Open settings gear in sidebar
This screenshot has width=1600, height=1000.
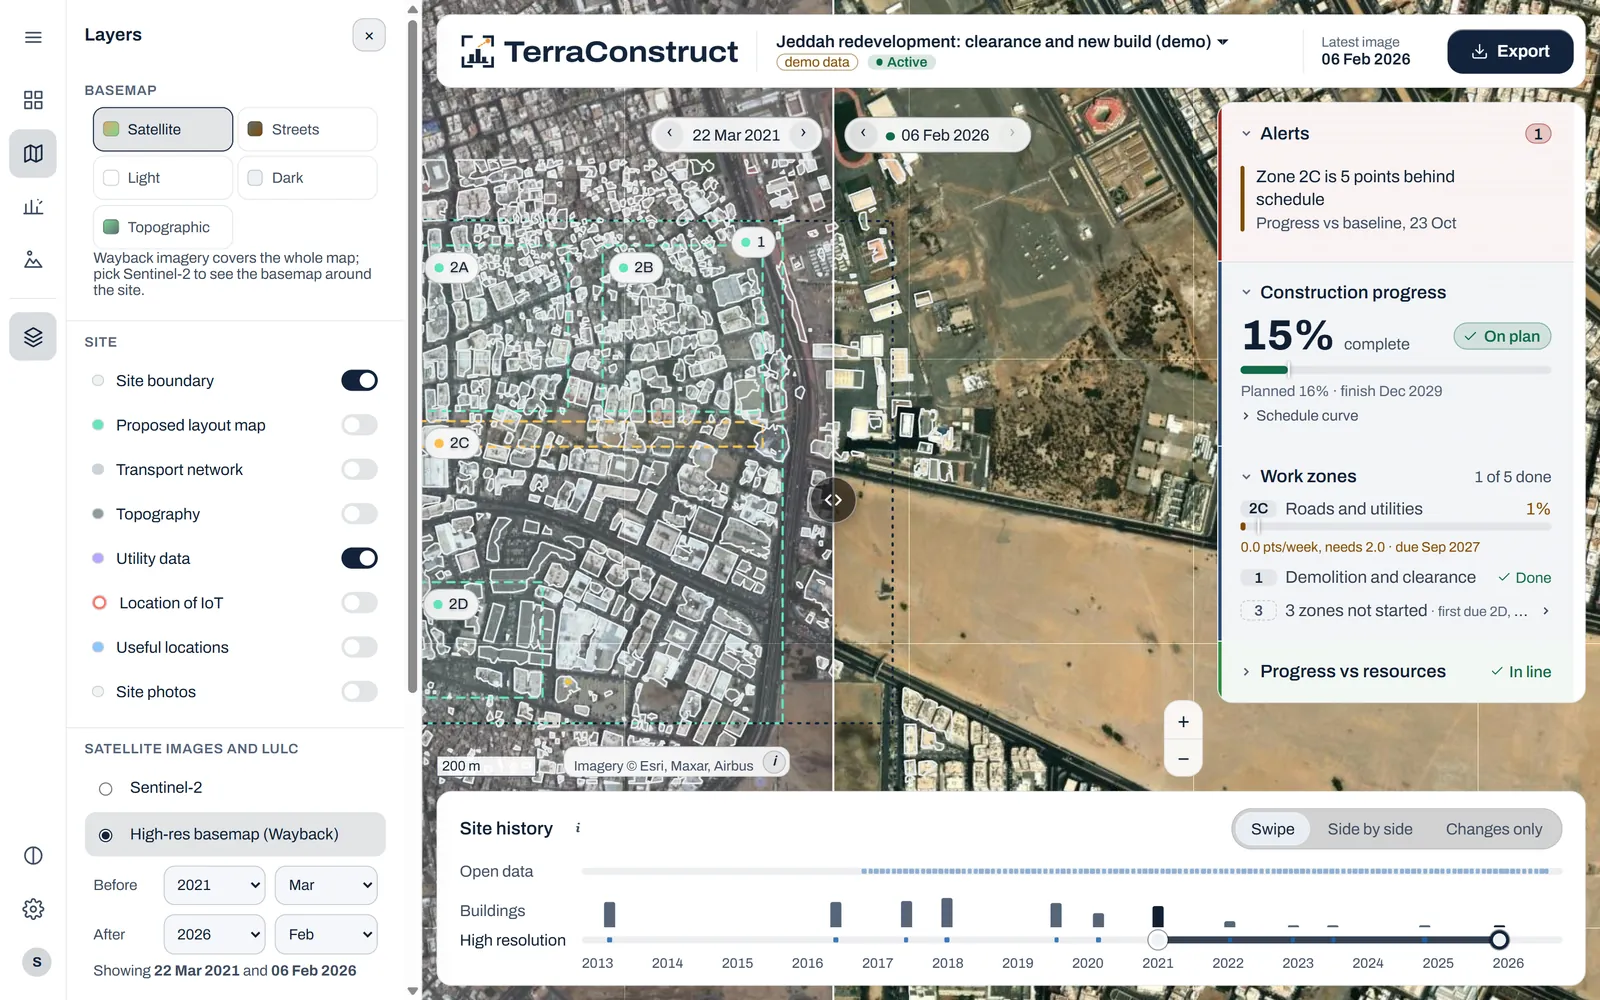33,909
